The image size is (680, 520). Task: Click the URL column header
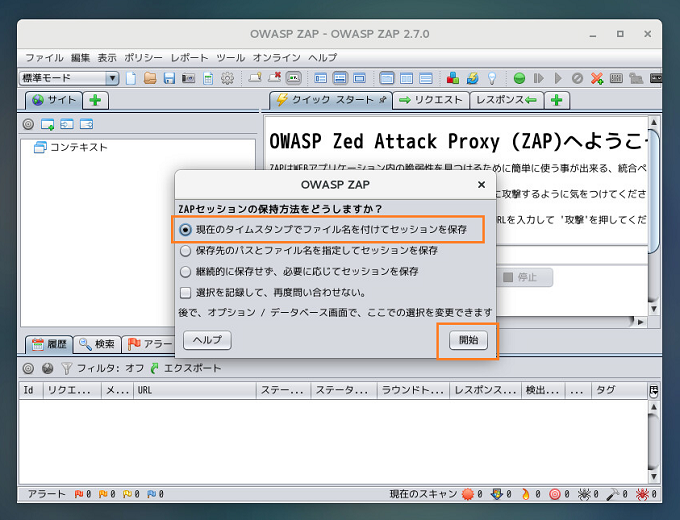click(x=195, y=390)
